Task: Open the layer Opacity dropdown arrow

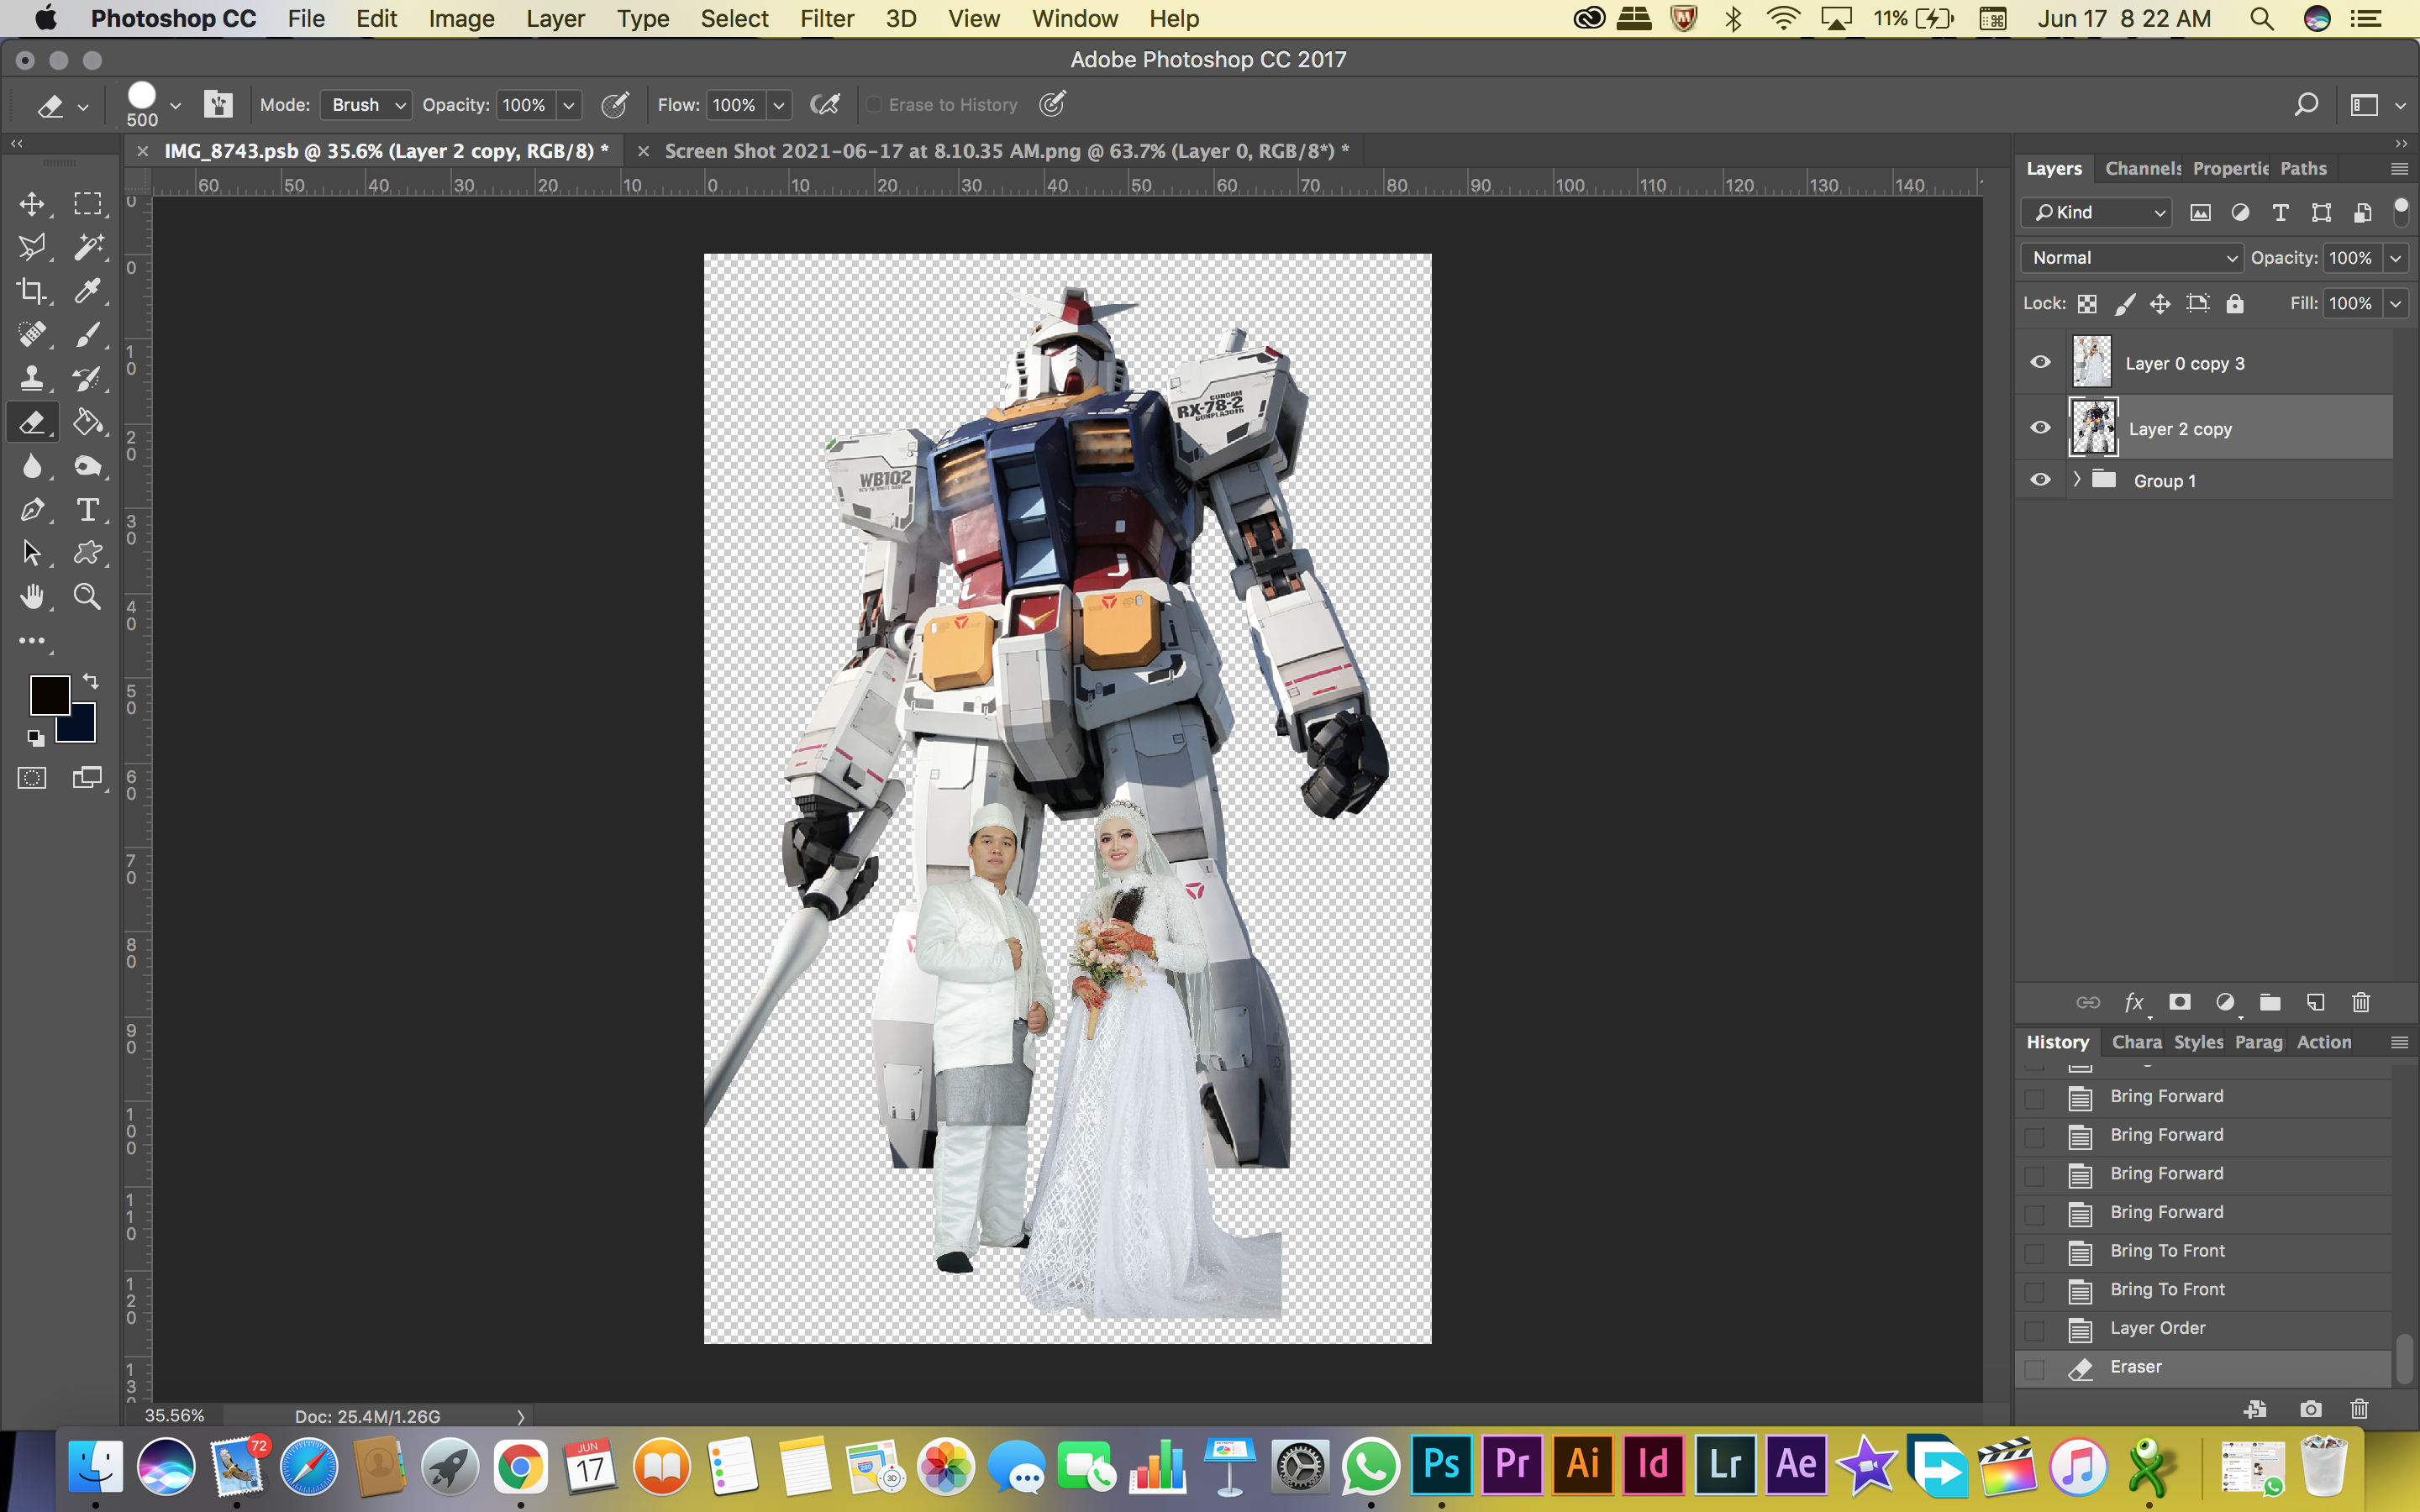Action: pyautogui.click(x=2396, y=258)
